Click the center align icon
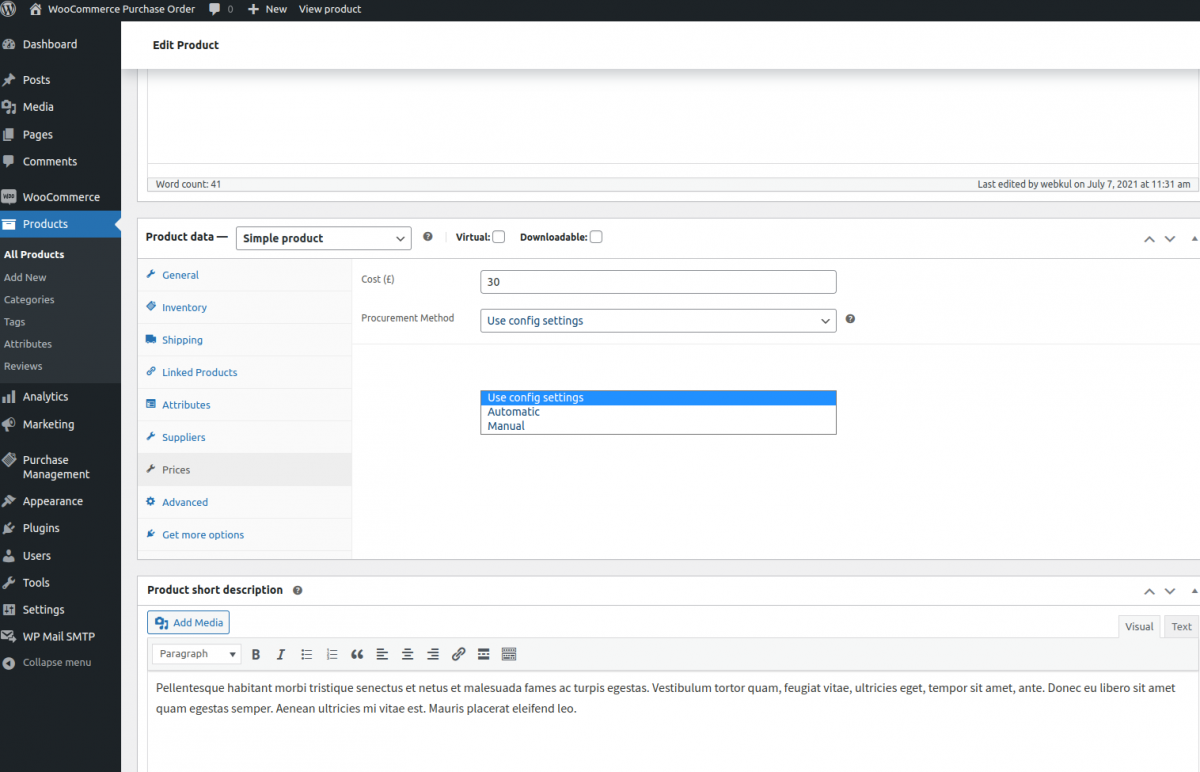1200x772 pixels. (x=408, y=654)
